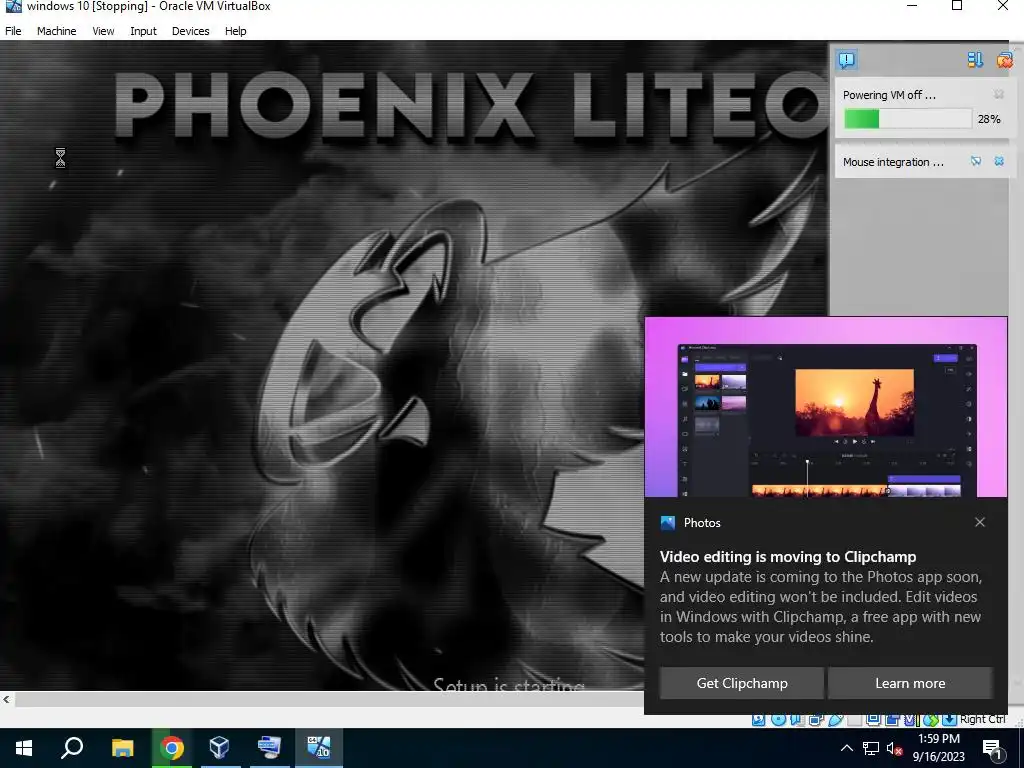1024x768 pixels.
Task: Open the computer monitor app on taskbar
Action: [269, 748]
